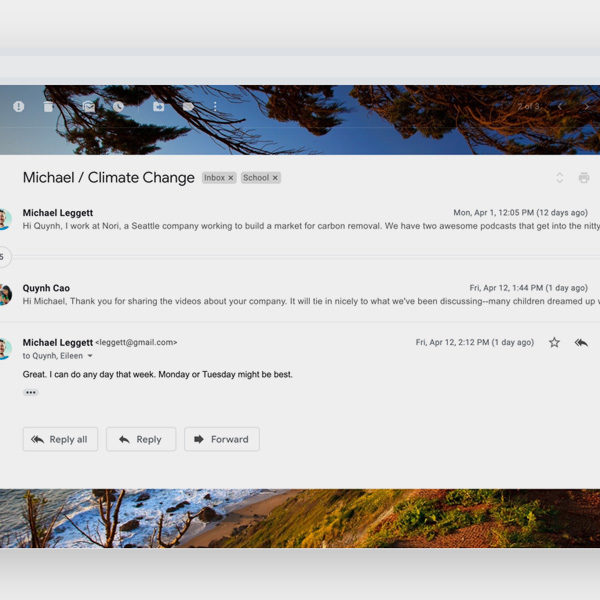Click the Report spam icon
The width and height of the screenshot is (600, 600).
click(18, 107)
